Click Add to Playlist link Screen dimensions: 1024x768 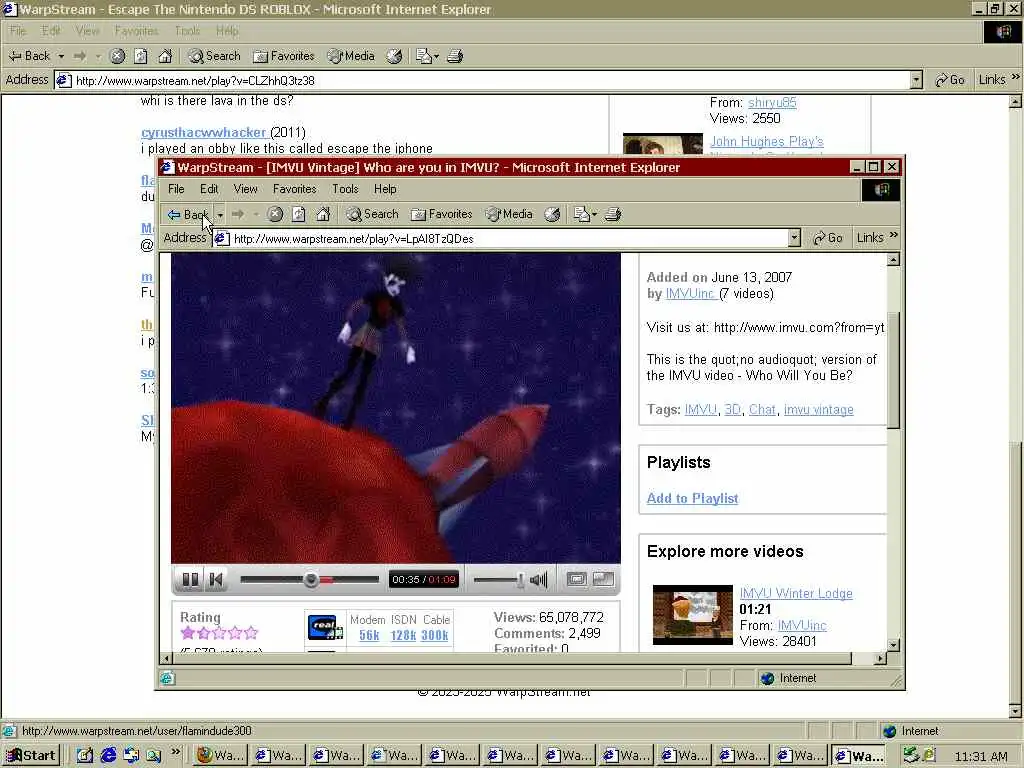coord(692,498)
